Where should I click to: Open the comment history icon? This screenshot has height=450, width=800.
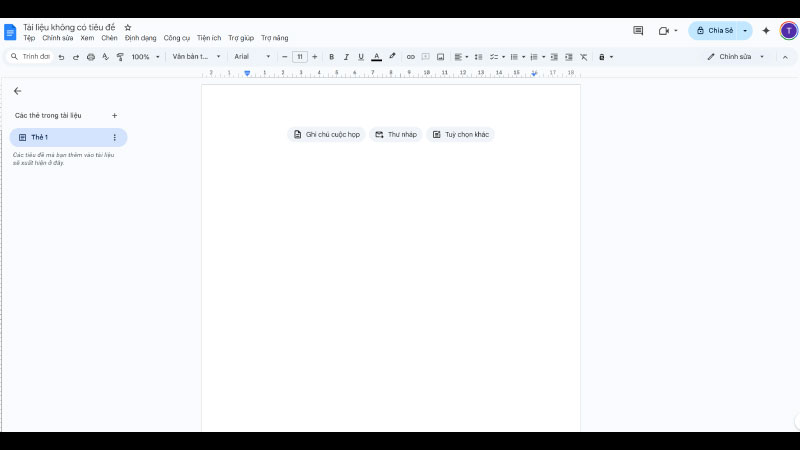pyautogui.click(x=638, y=31)
